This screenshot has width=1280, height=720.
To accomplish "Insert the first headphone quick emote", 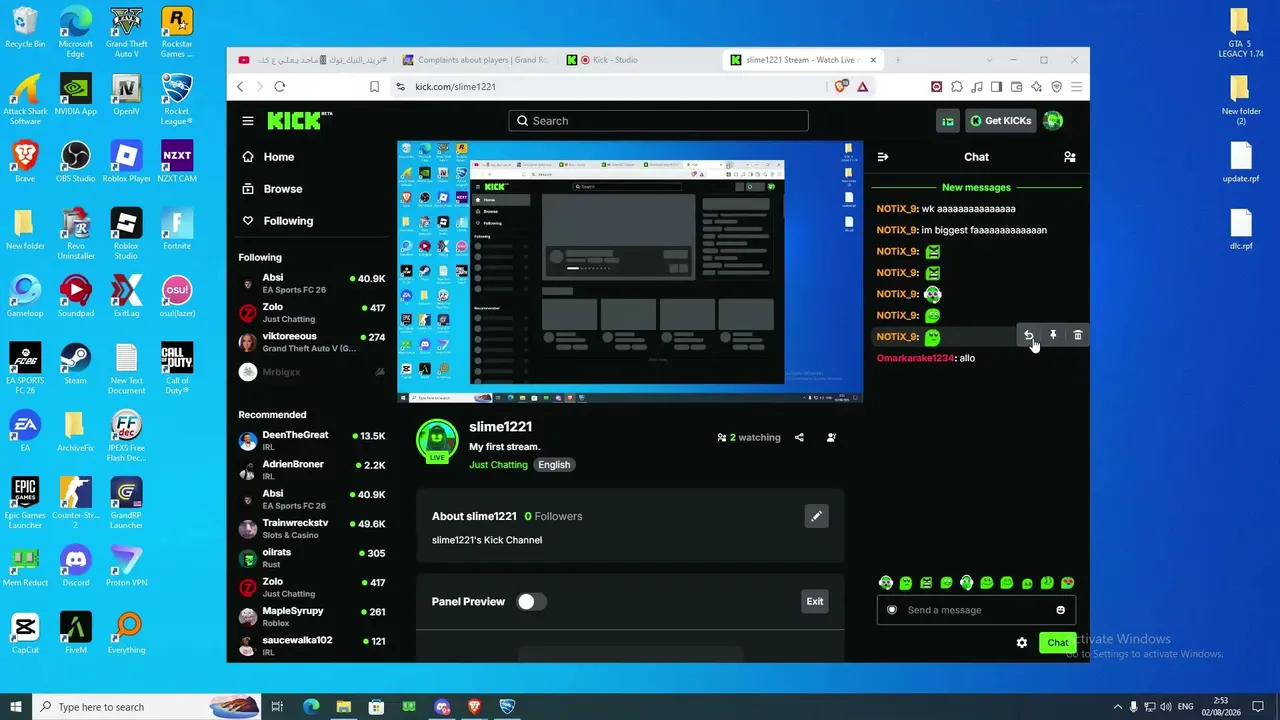I will click(x=885, y=583).
